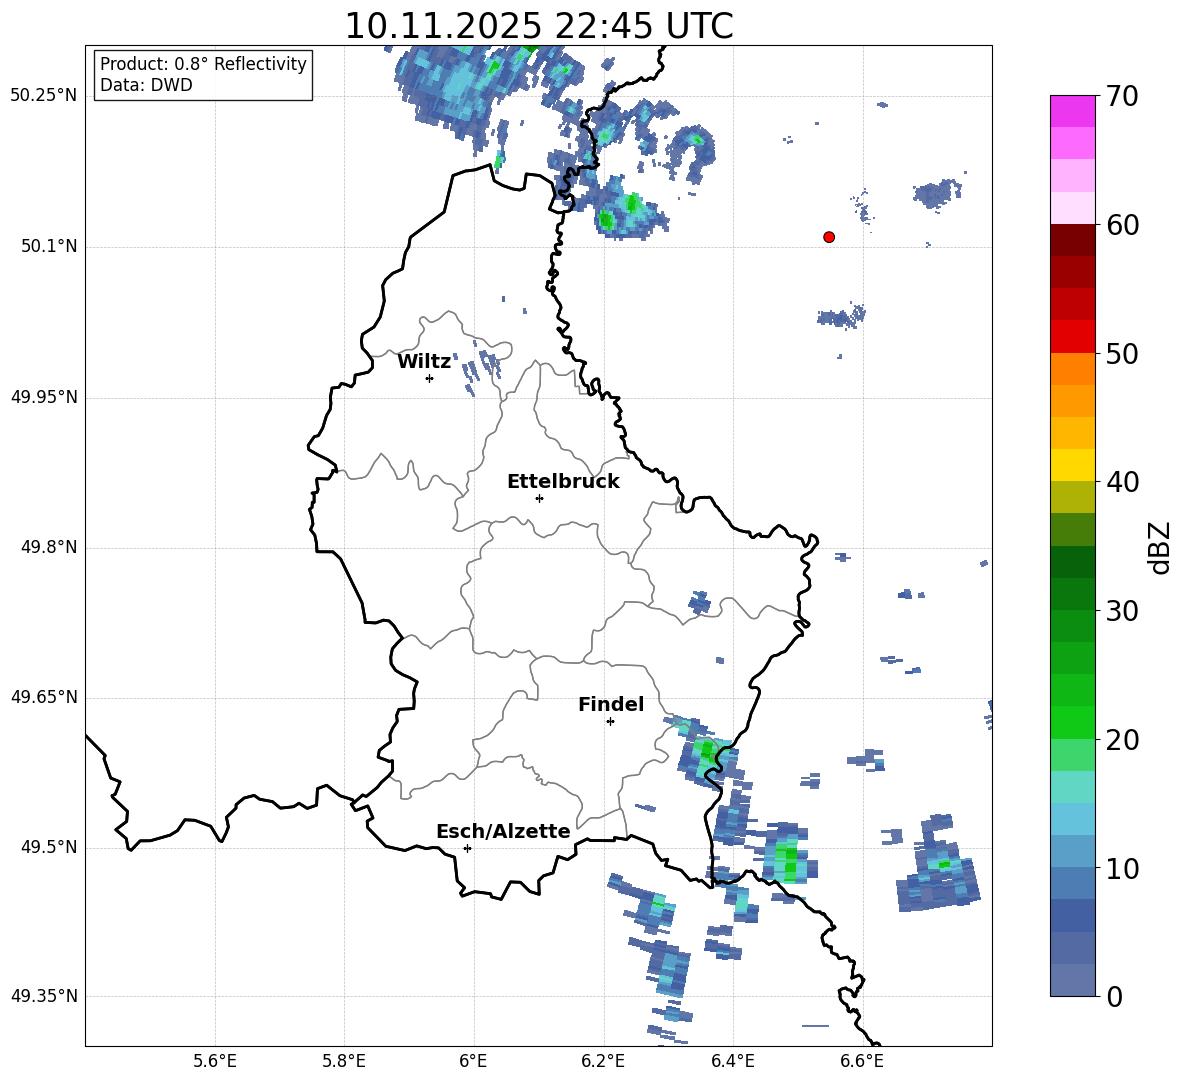Click the 49.35°N latitude label
Viewport: 1184px width, 1081px height.
point(44,996)
